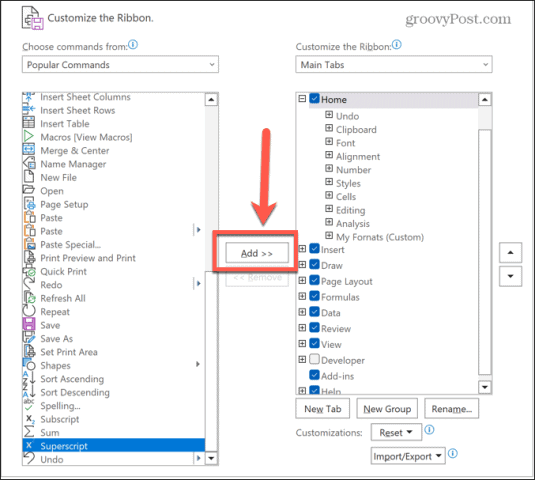This screenshot has width=535, height=480.
Task: Click the purple Save floppy icon
Action: pos(29,324)
